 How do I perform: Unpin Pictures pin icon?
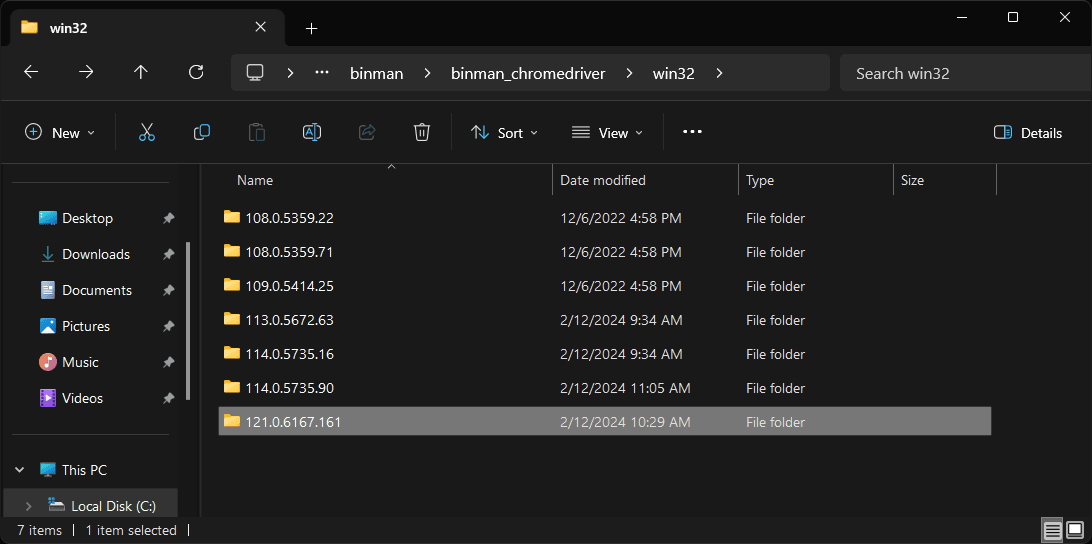click(168, 326)
